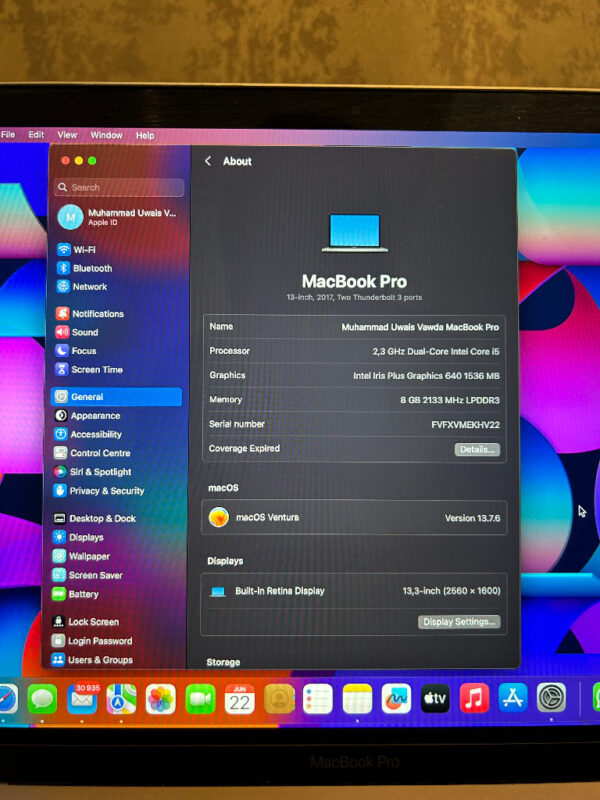Open Wallpaper settings

click(x=81, y=556)
